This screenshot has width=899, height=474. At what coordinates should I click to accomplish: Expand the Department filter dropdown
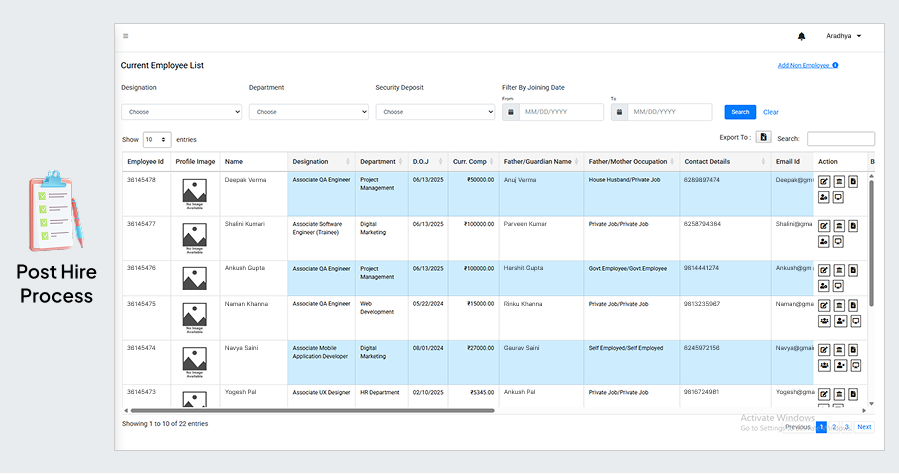coord(308,112)
